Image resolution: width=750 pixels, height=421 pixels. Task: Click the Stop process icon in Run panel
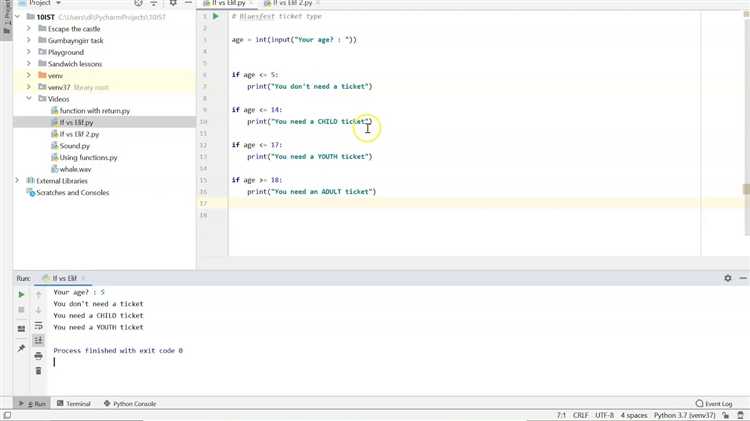click(21, 310)
